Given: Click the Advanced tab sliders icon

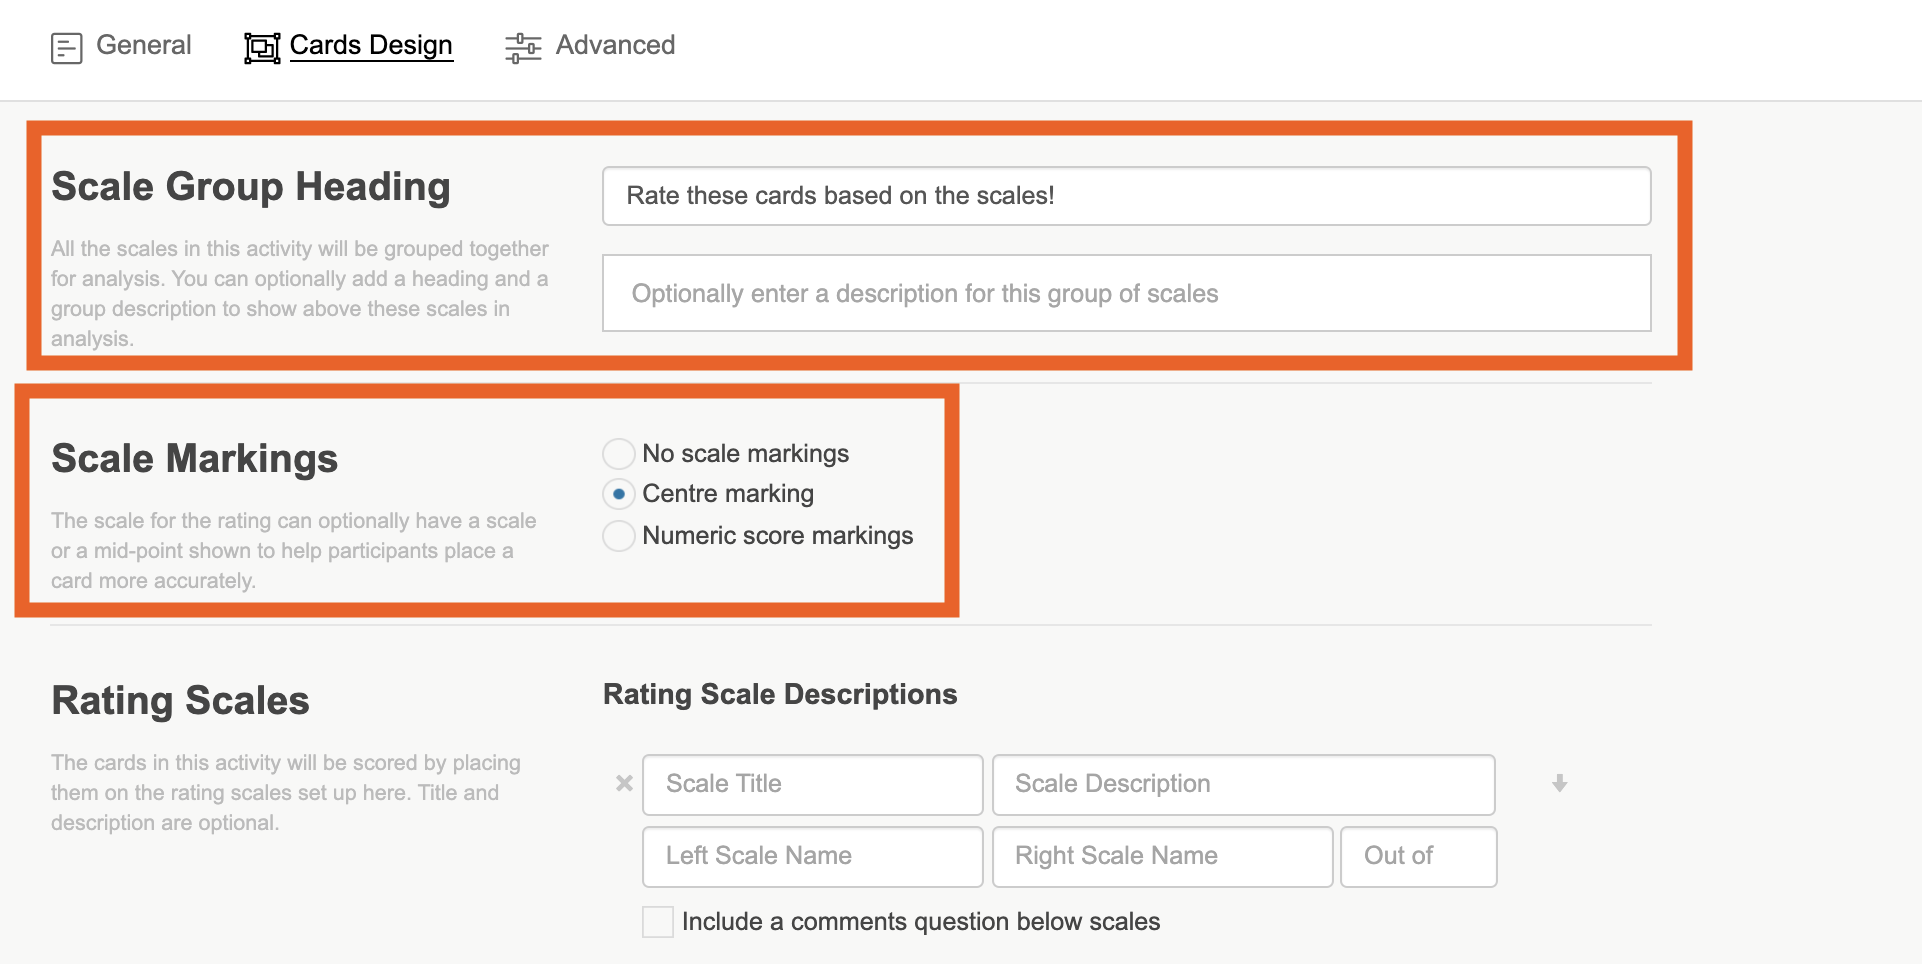Looking at the screenshot, I should click(523, 47).
